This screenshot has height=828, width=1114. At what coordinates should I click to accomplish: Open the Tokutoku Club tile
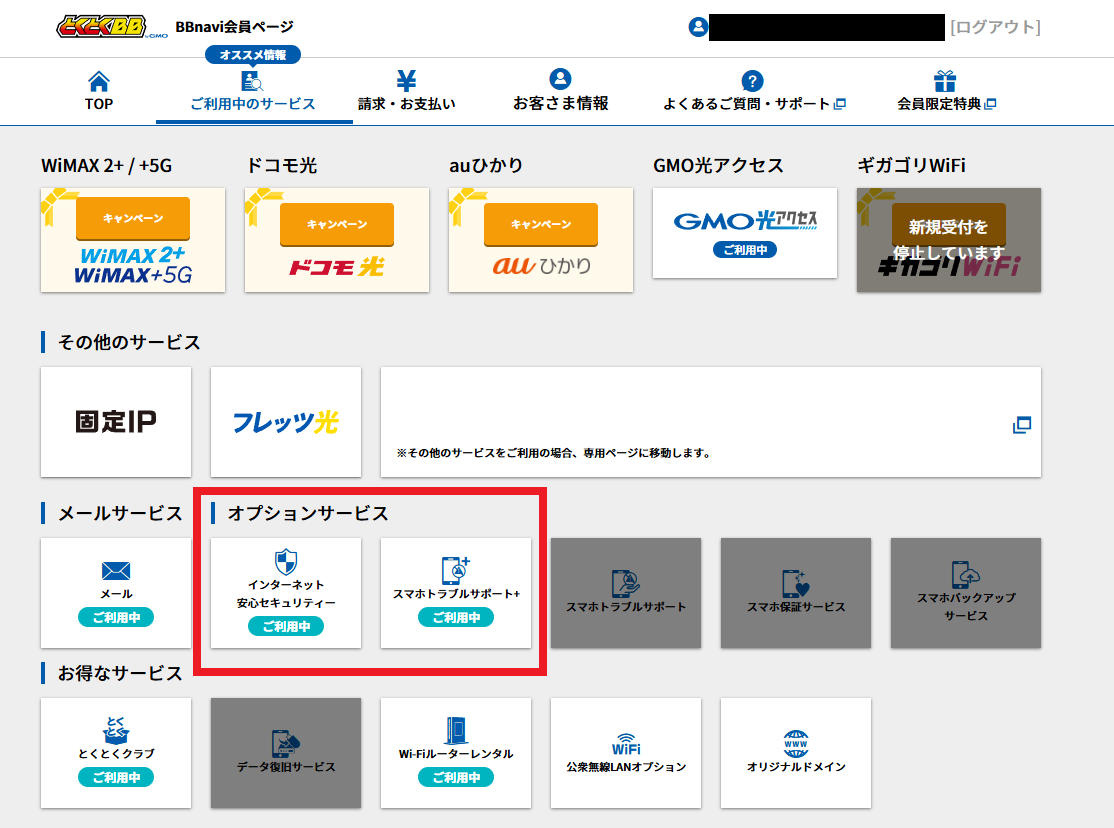(x=116, y=752)
